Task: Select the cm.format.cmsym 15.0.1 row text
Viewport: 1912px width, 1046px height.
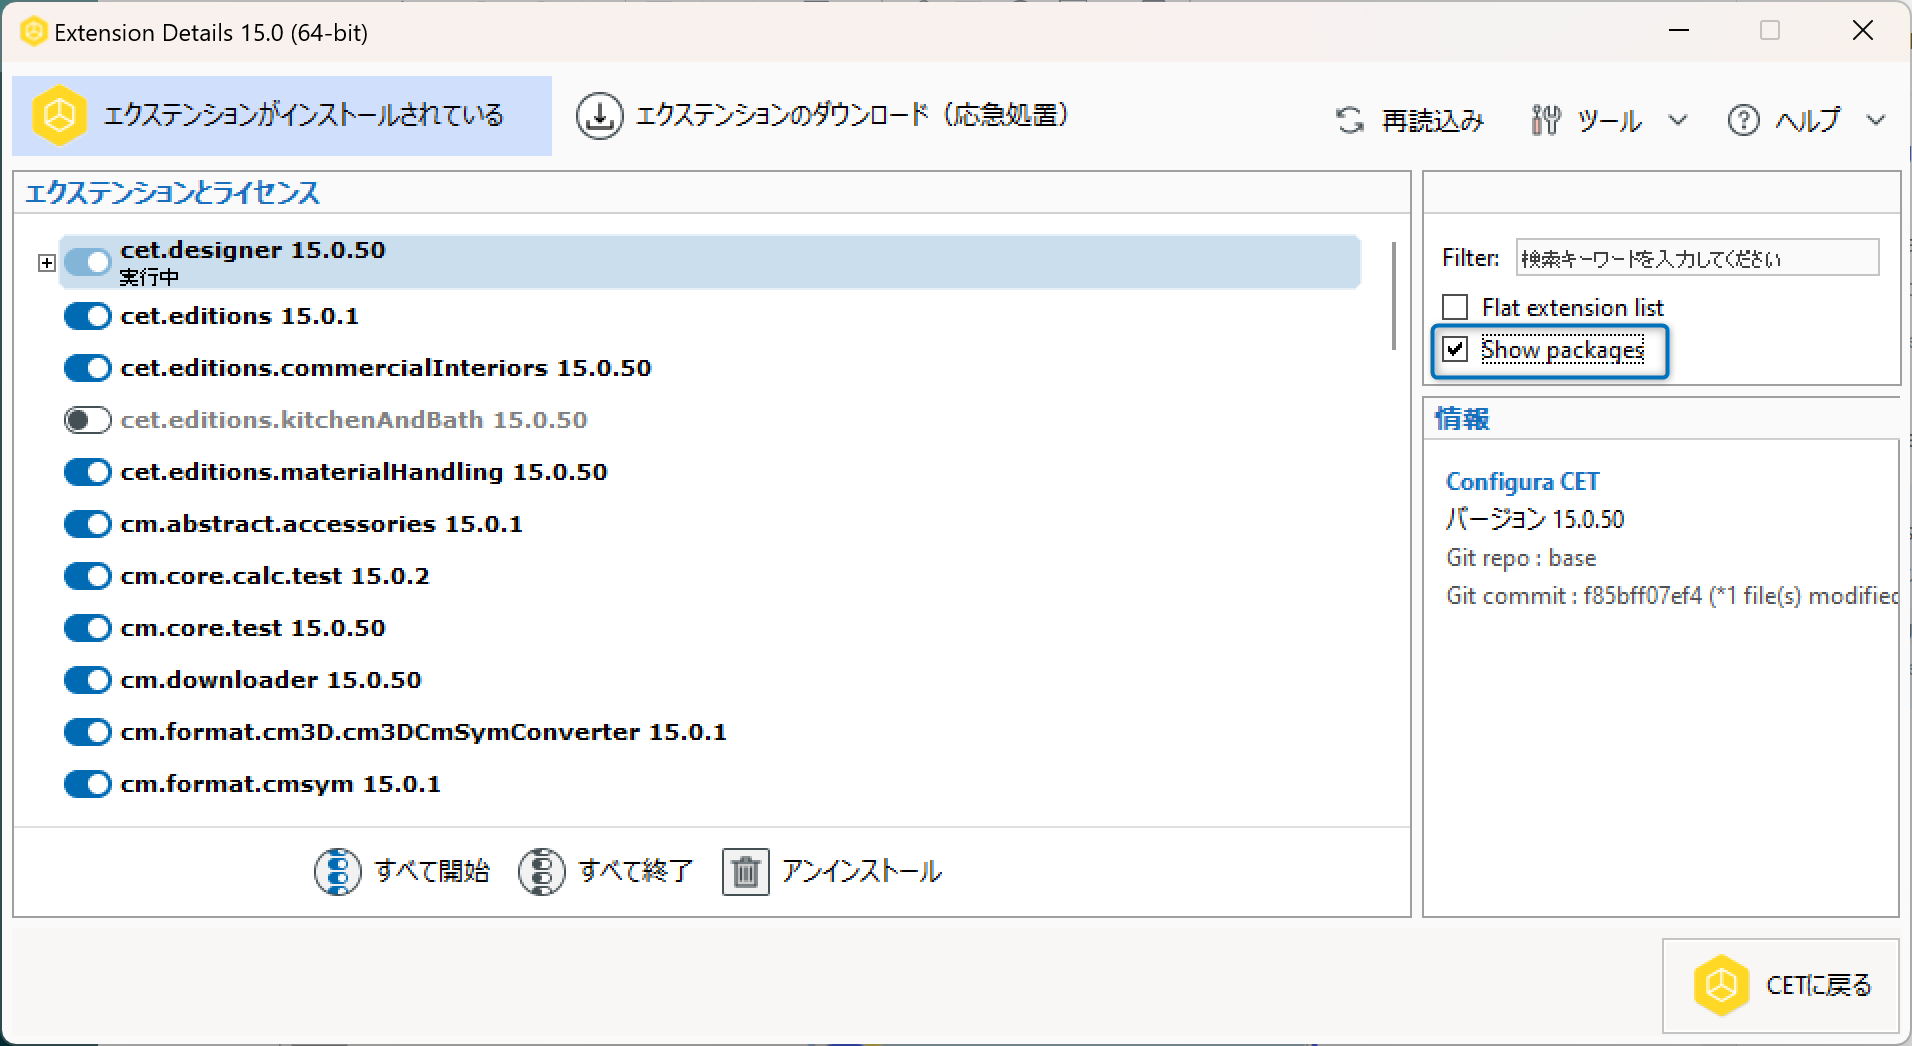Action: point(280,784)
